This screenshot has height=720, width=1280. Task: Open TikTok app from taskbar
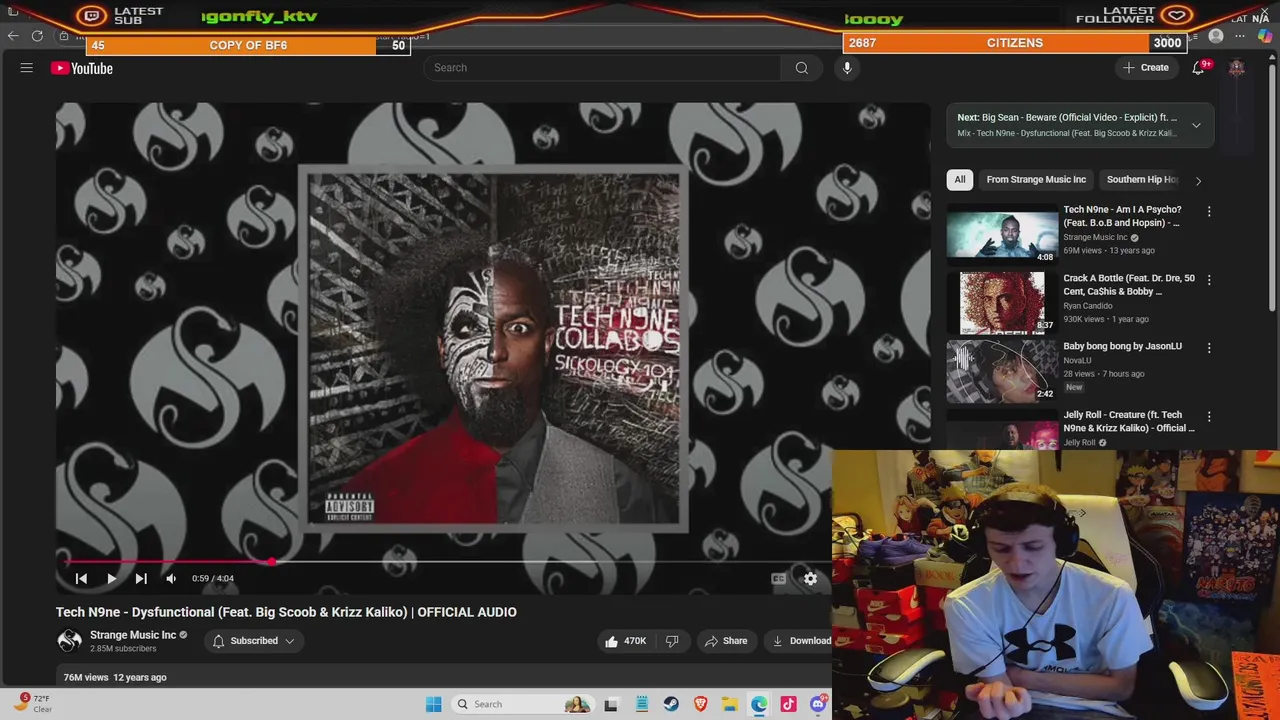coord(788,704)
